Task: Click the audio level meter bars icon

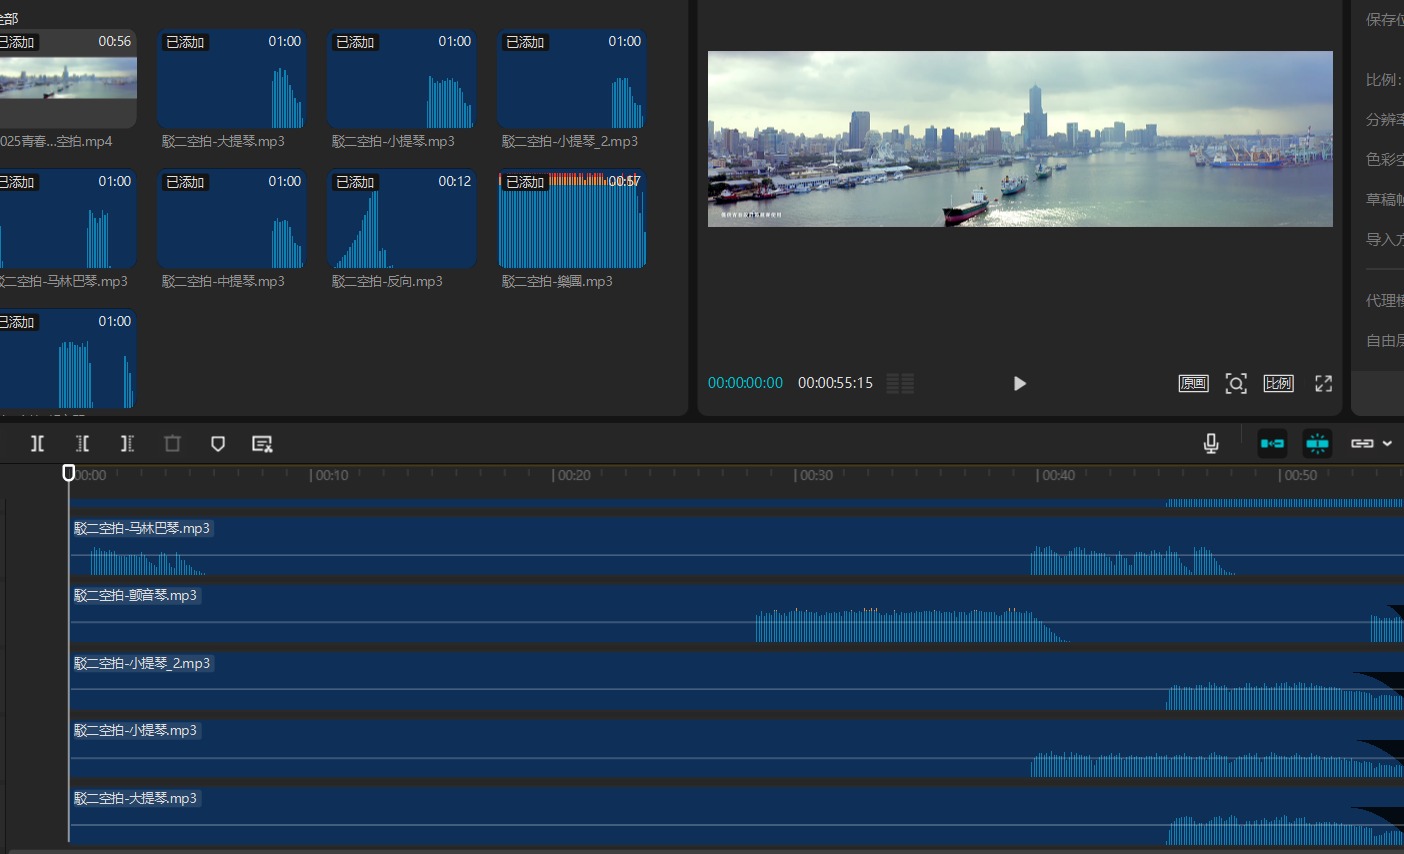Action: [900, 383]
